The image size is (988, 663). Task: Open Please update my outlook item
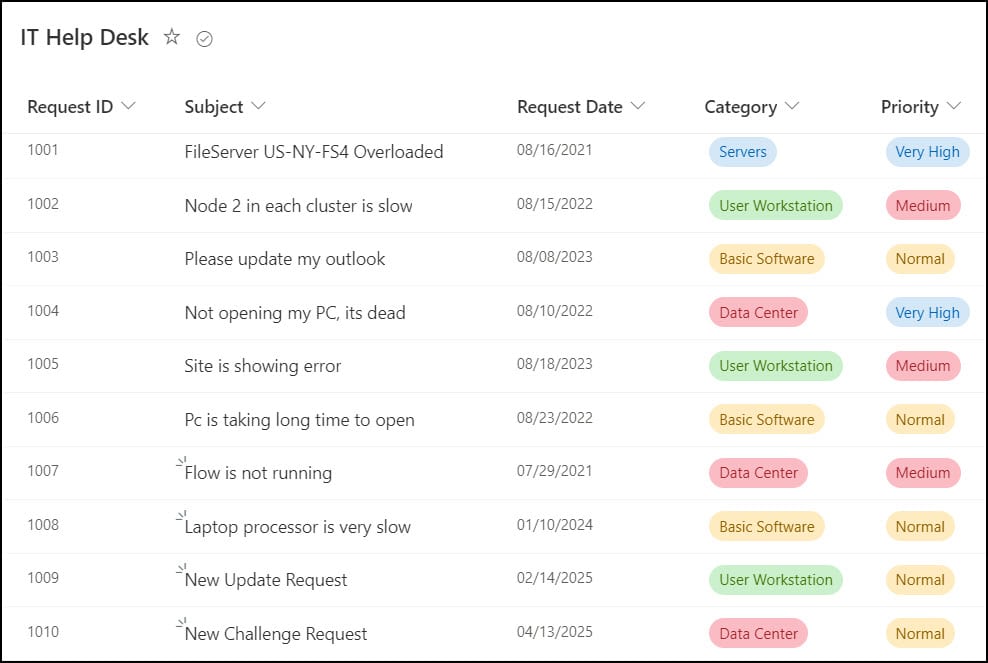click(x=285, y=259)
